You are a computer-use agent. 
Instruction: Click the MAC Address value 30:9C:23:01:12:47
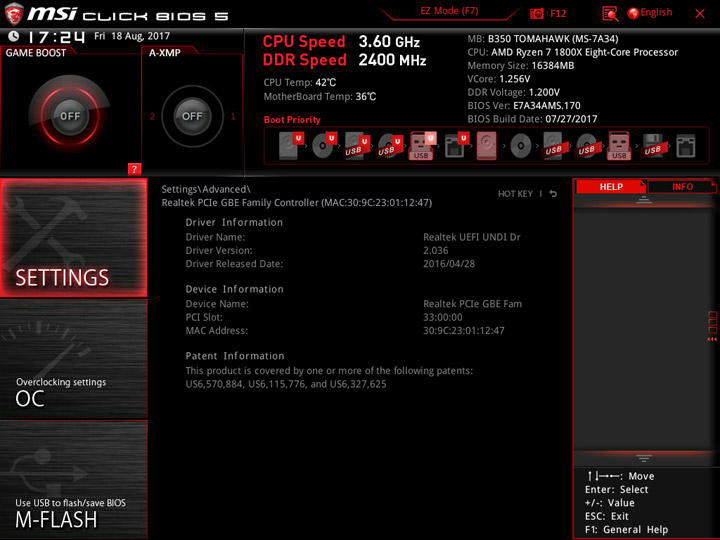[463, 331]
